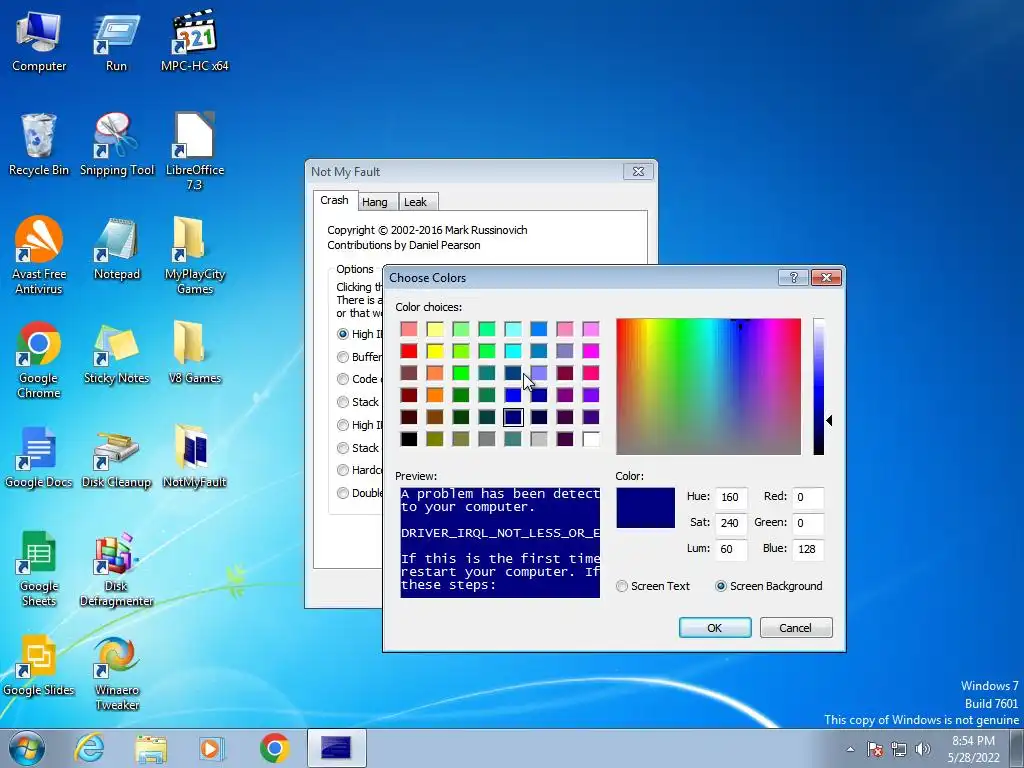Click the Sat value field
This screenshot has width=1024, height=768.
[731, 523]
